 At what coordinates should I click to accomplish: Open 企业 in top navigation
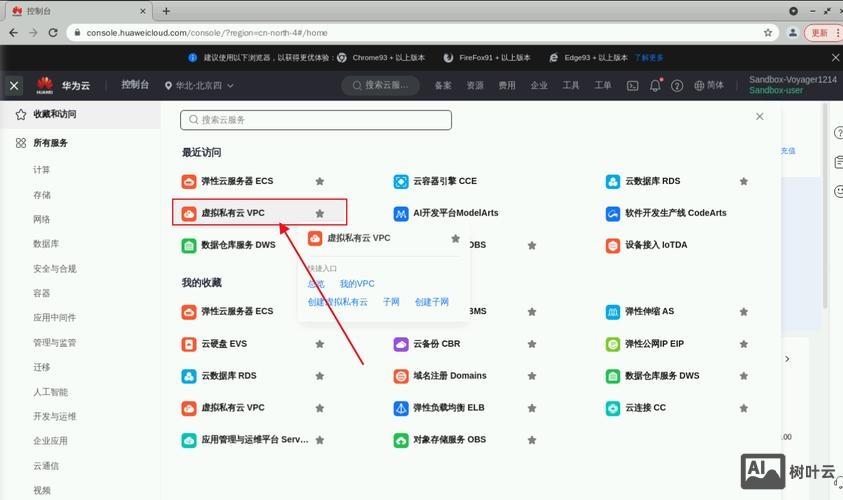click(539, 85)
